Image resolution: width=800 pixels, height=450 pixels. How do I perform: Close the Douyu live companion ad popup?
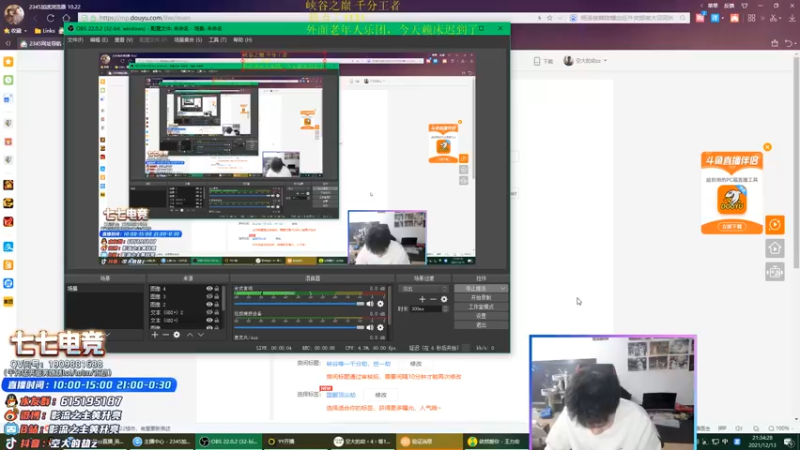767,147
